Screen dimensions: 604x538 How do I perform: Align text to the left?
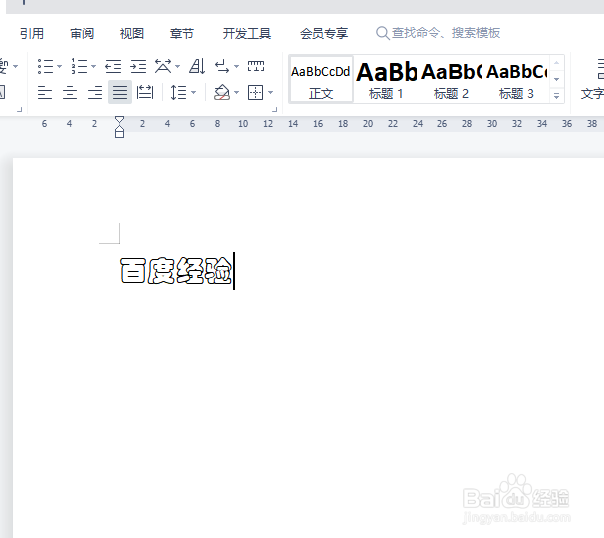(x=45, y=92)
